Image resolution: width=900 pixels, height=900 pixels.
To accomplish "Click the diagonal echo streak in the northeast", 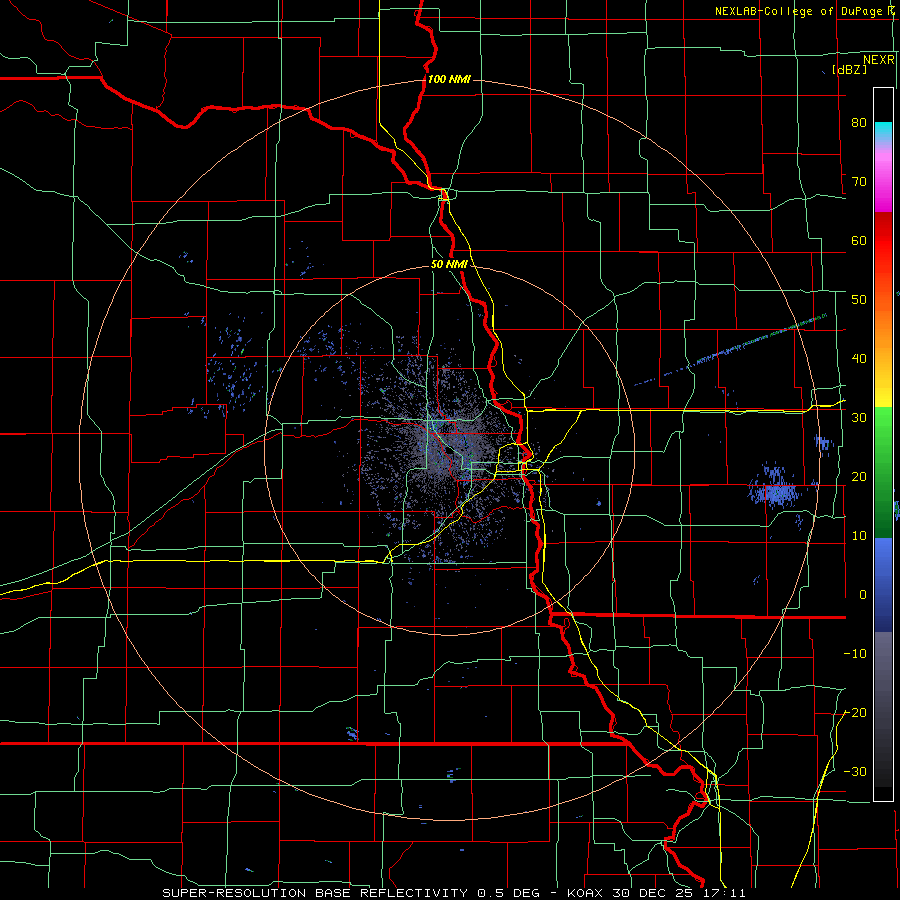I will pyautogui.click(x=731, y=349).
